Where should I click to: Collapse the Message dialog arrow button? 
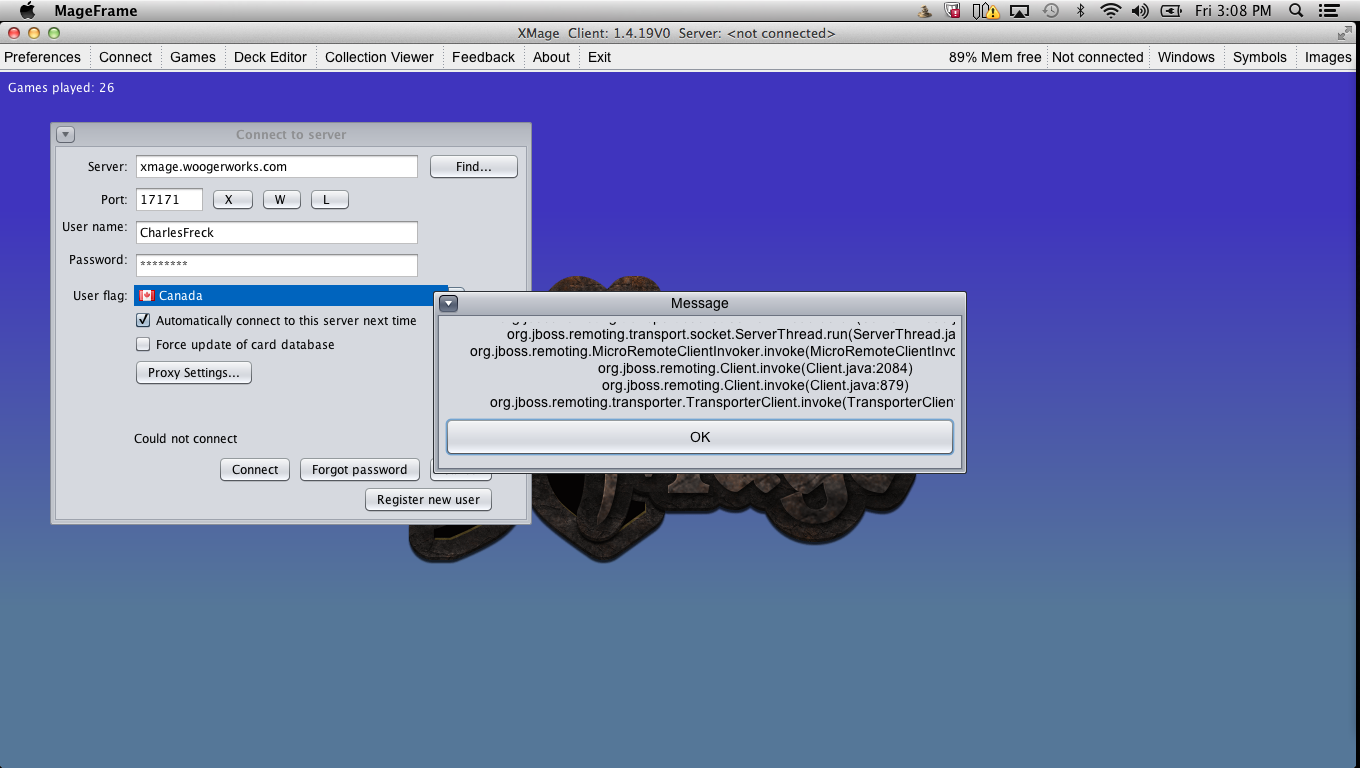pyautogui.click(x=448, y=303)
